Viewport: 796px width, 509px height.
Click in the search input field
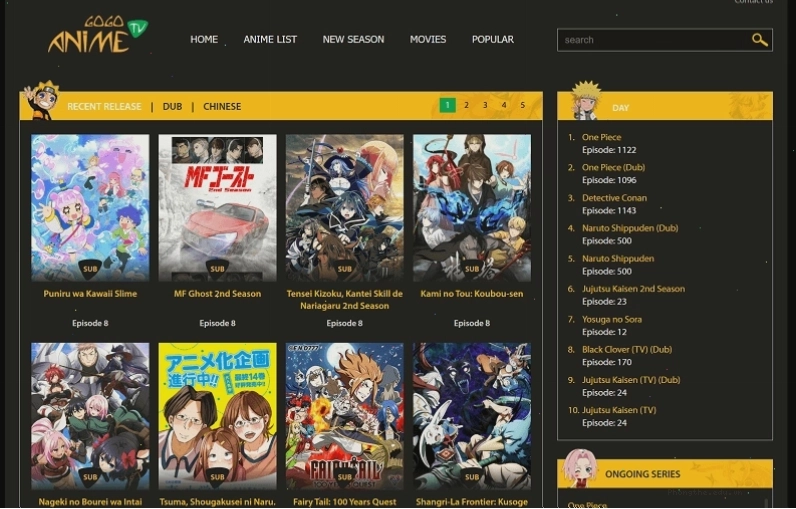click(x=654, y=40)
